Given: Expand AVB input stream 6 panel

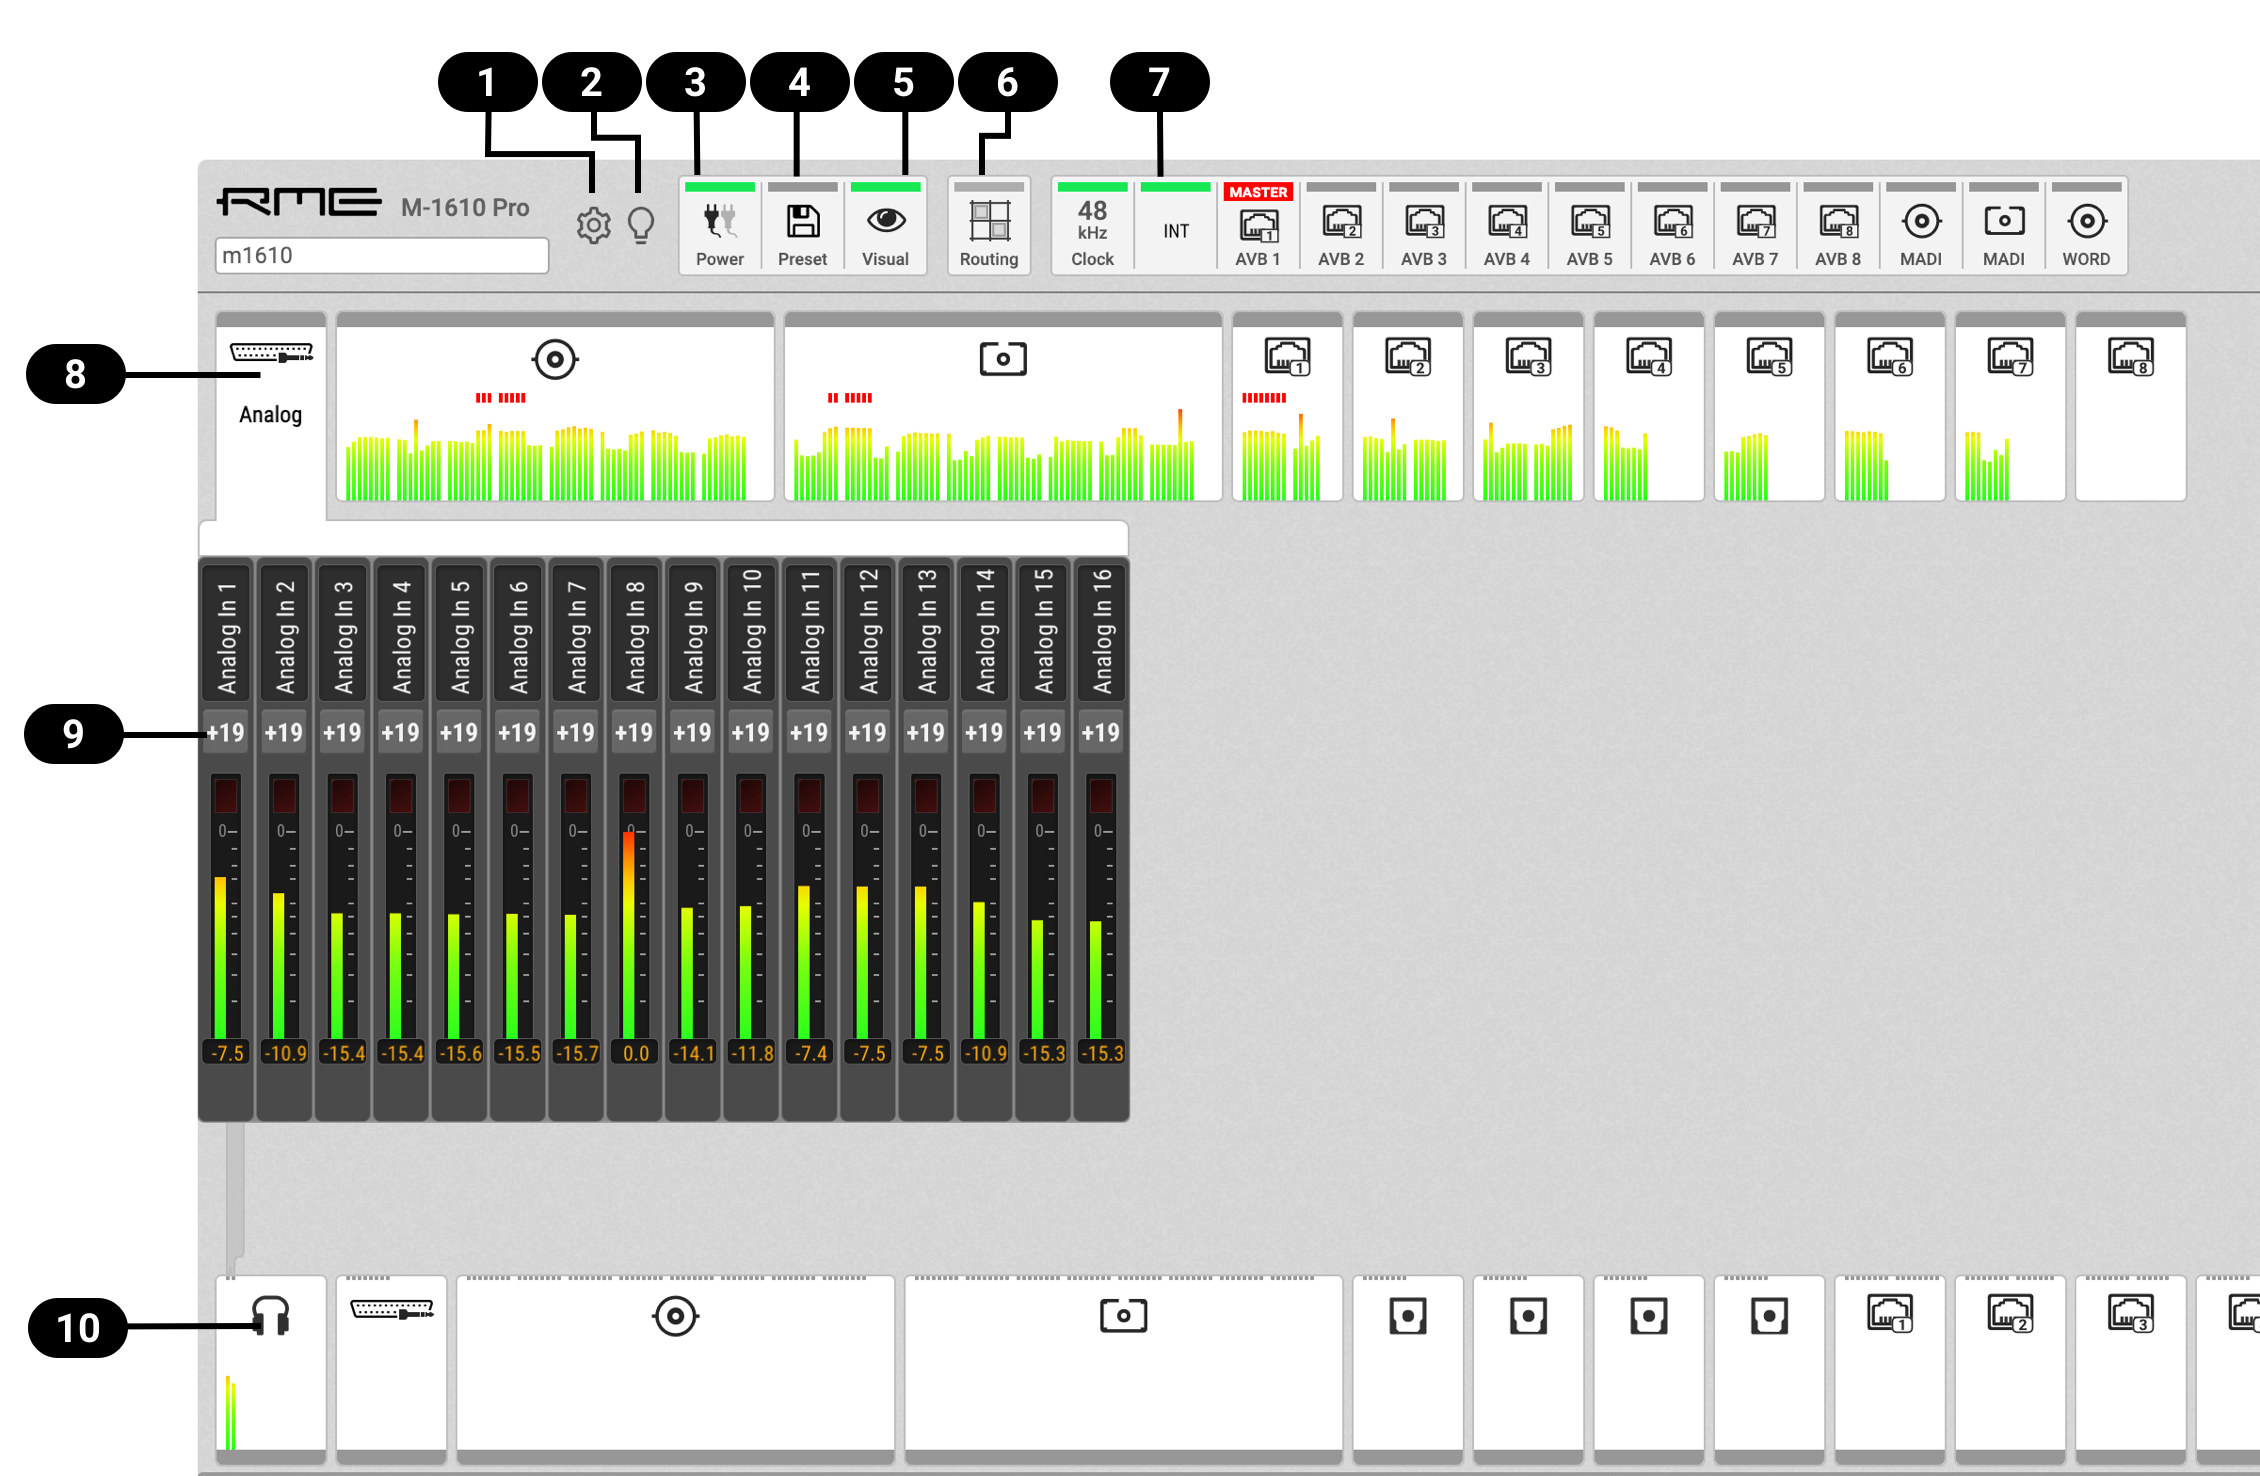Looking at the screenshot, I should coord(1890,406).
